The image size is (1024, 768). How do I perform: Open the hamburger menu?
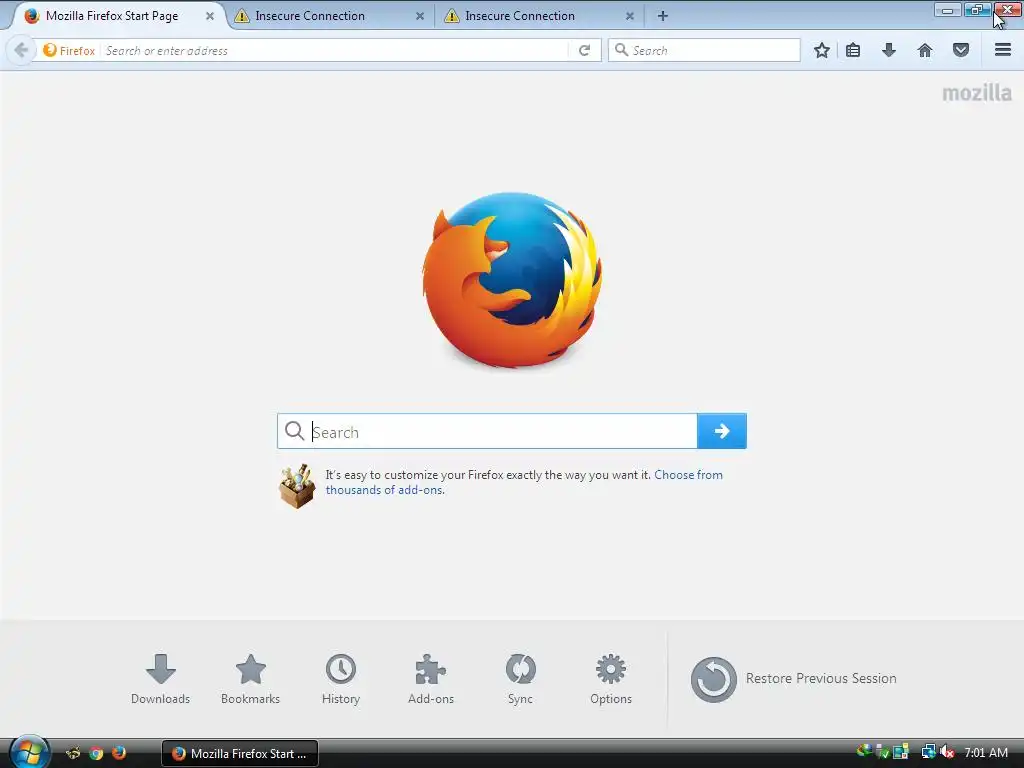(1003, 50)
